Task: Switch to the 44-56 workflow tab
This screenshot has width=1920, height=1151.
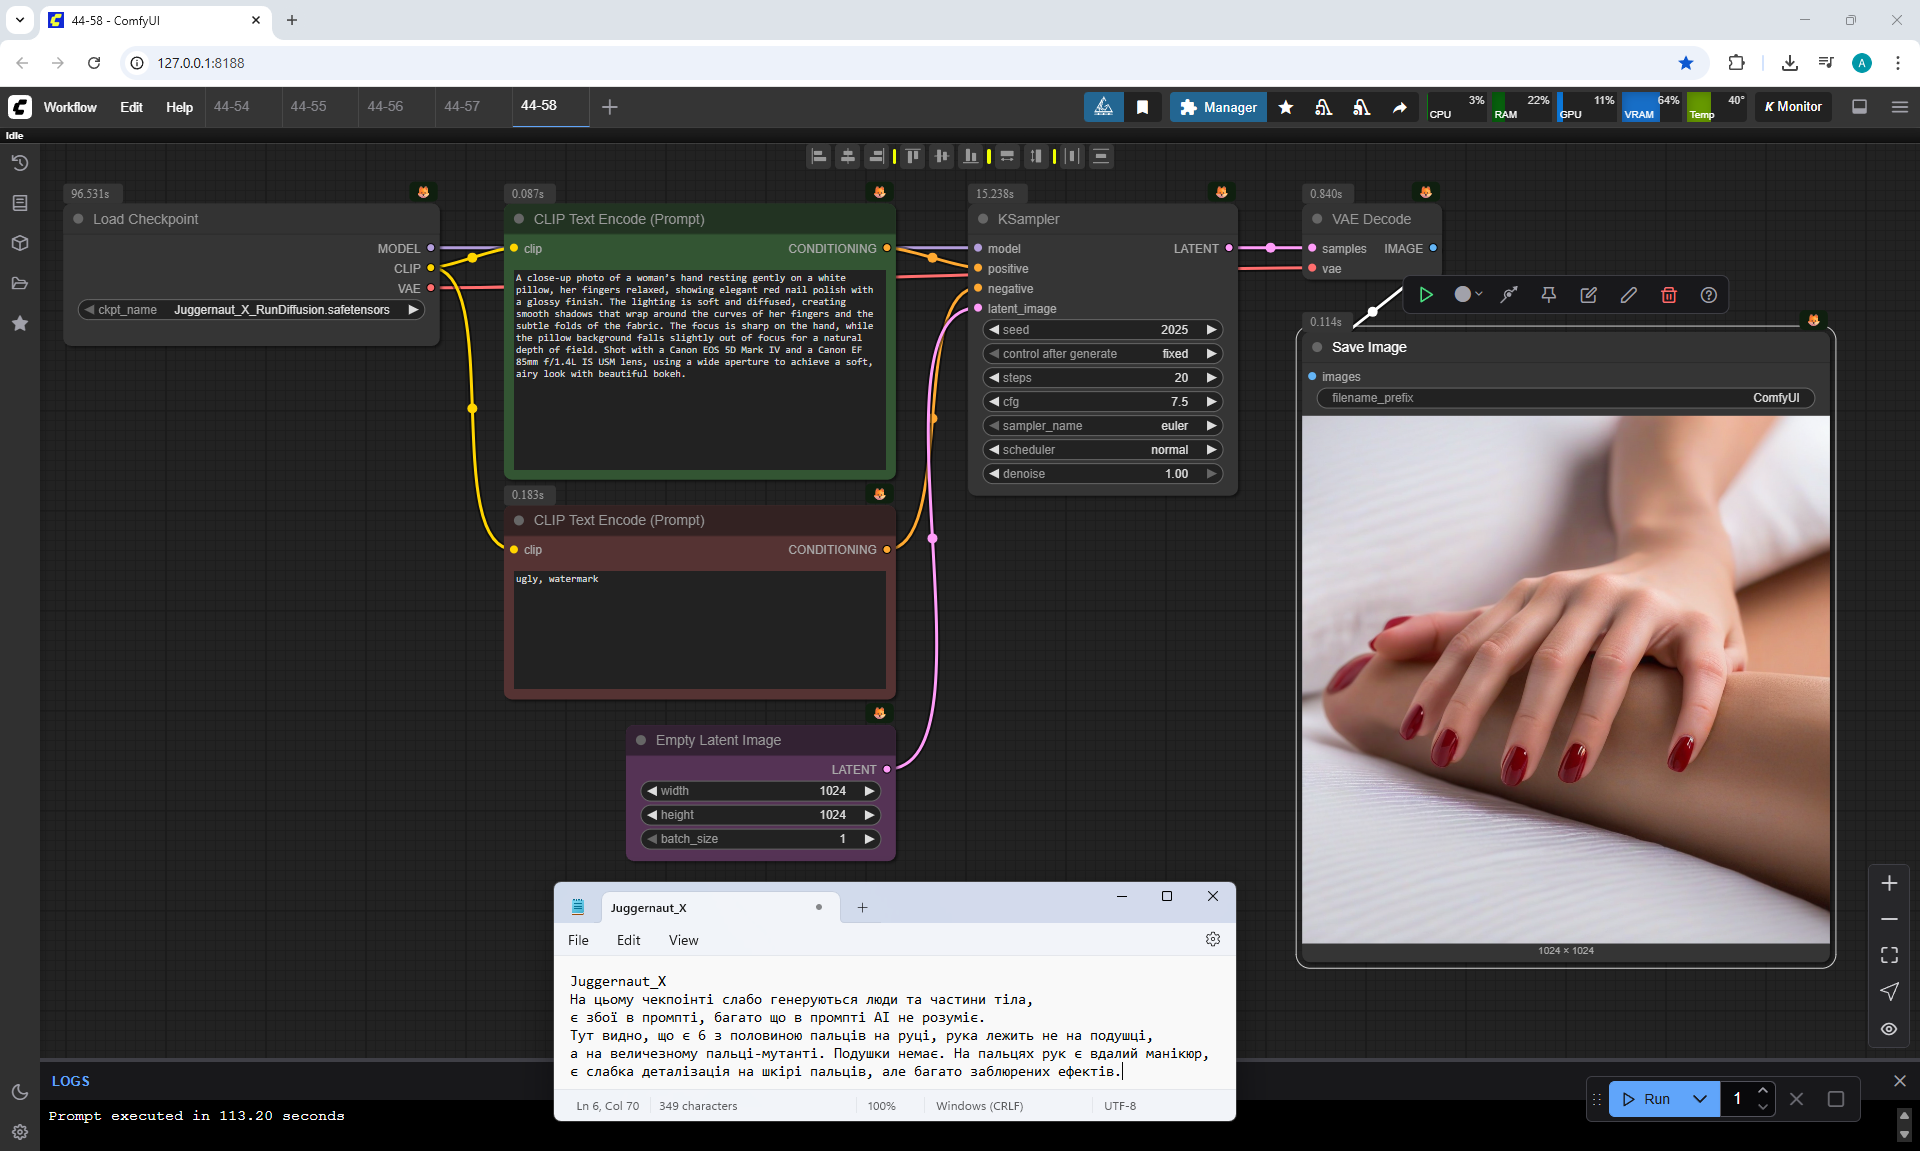Action: click(x=385, y=106)
